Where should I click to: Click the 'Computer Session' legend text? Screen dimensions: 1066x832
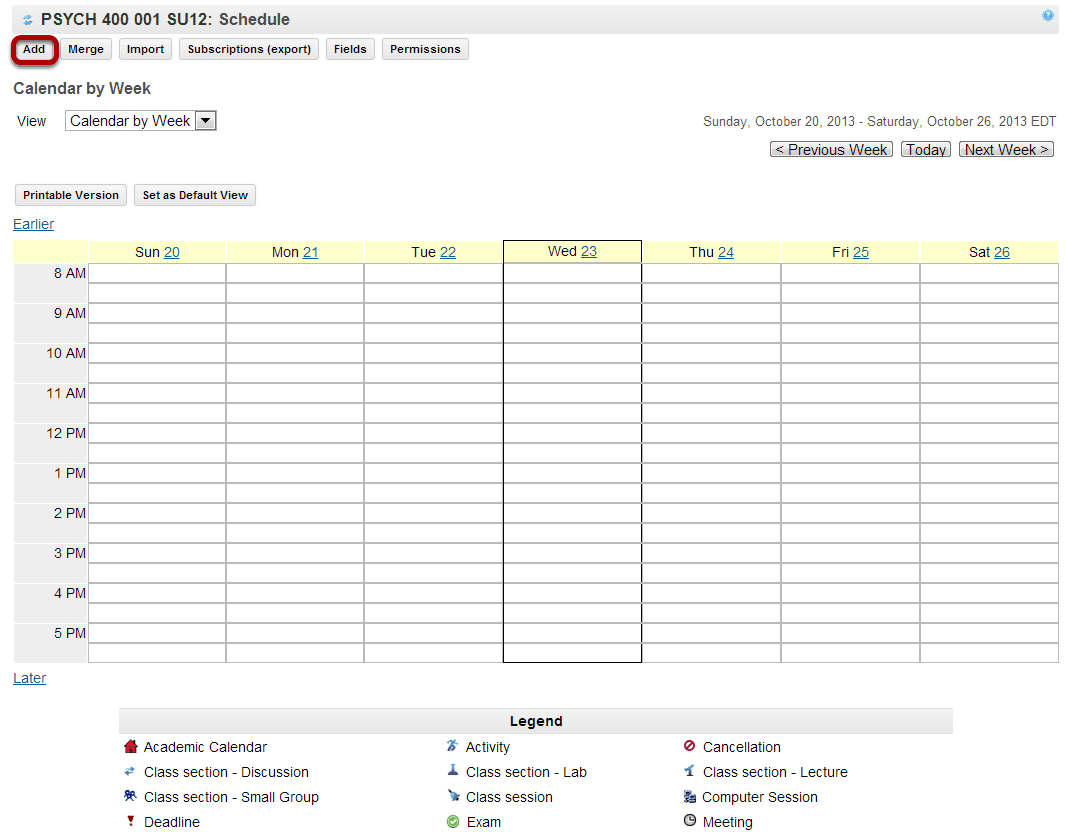[x=759, y=797]
